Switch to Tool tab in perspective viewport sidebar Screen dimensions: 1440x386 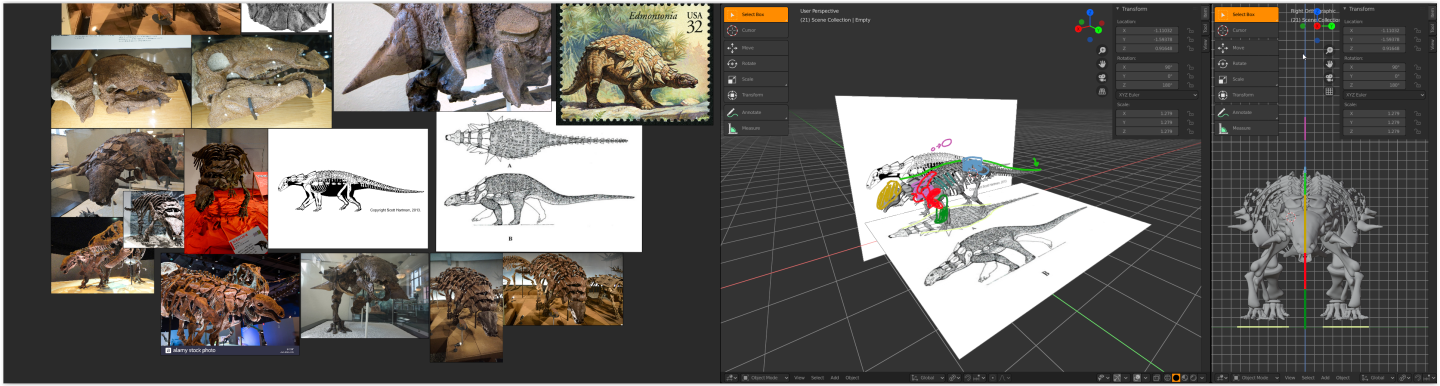pos(1205,28)
